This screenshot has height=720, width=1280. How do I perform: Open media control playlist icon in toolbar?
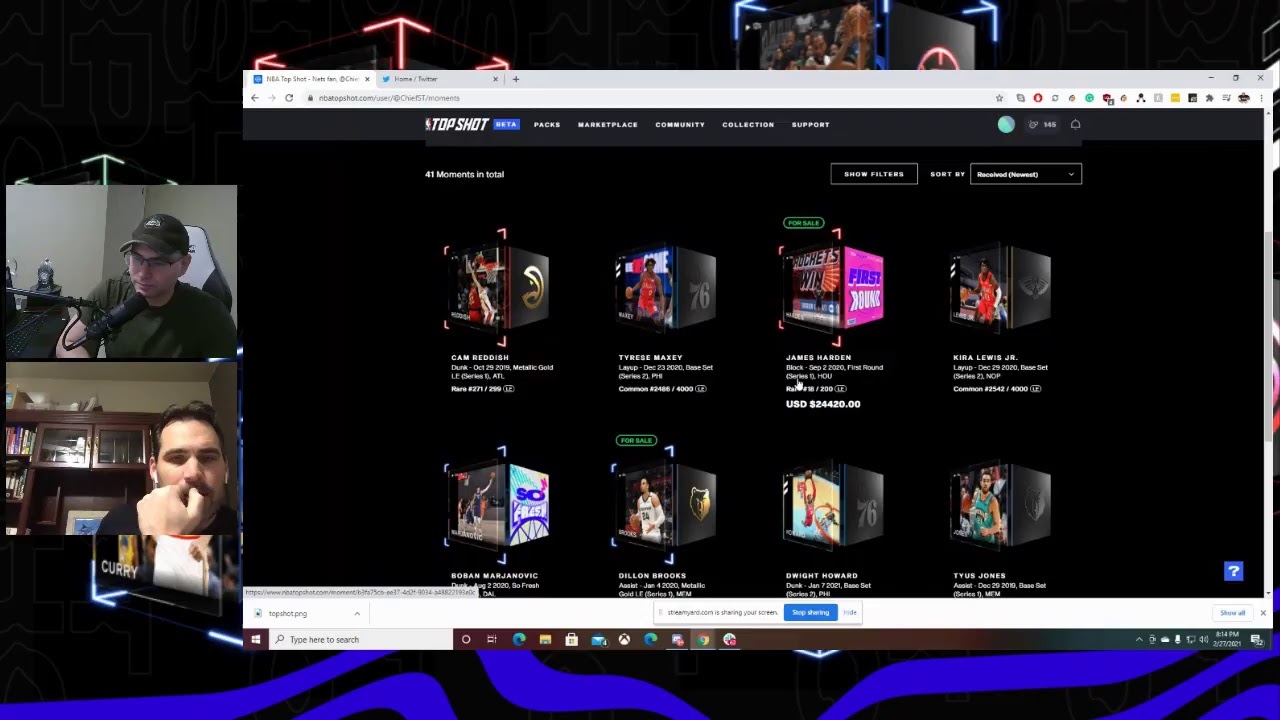click(1226, 98)
